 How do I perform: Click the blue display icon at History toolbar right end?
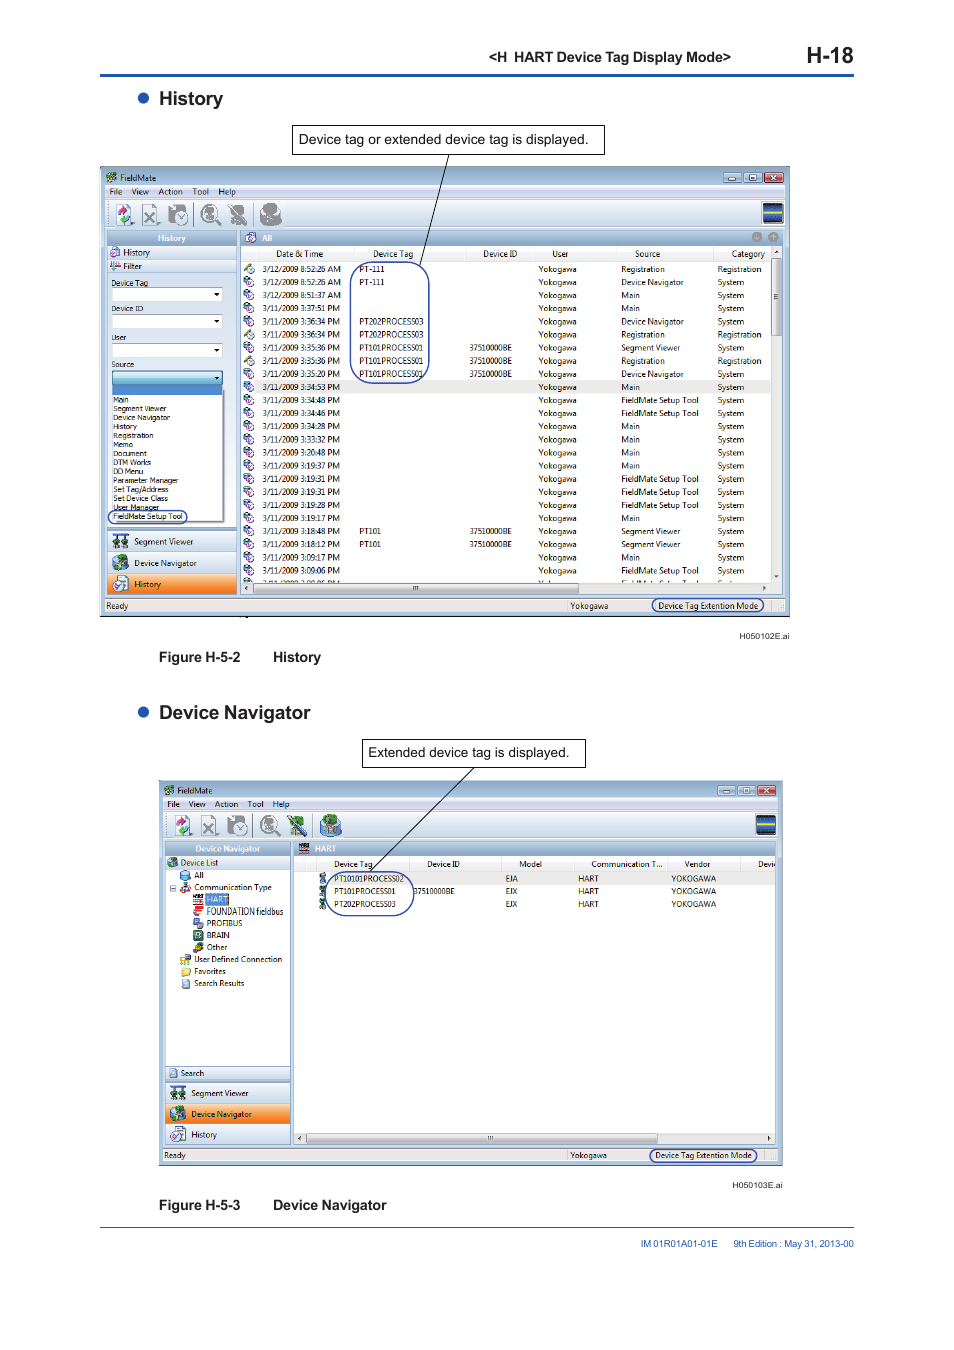coord(772,213)
